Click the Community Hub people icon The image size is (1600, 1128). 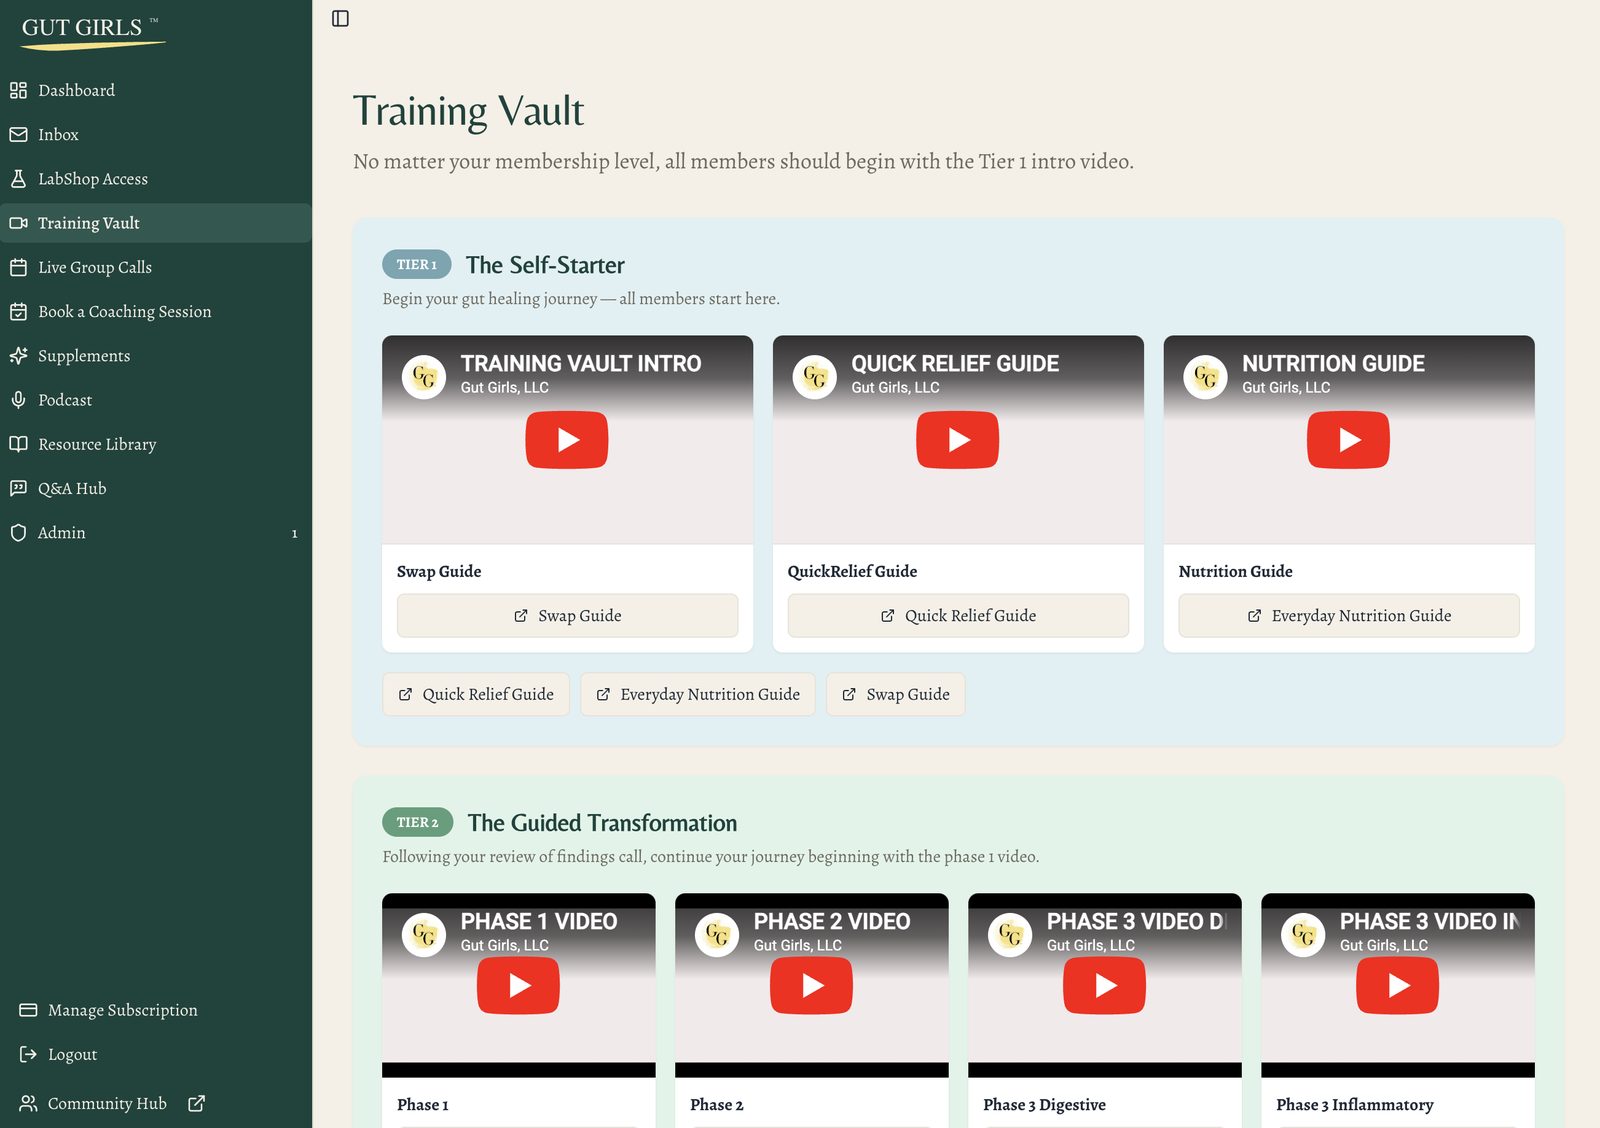tap(28, 1103)
